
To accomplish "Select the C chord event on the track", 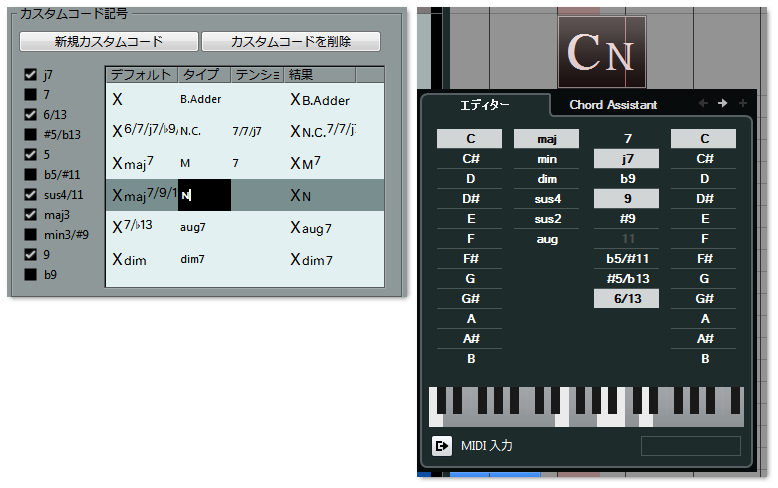I will 602,52.
